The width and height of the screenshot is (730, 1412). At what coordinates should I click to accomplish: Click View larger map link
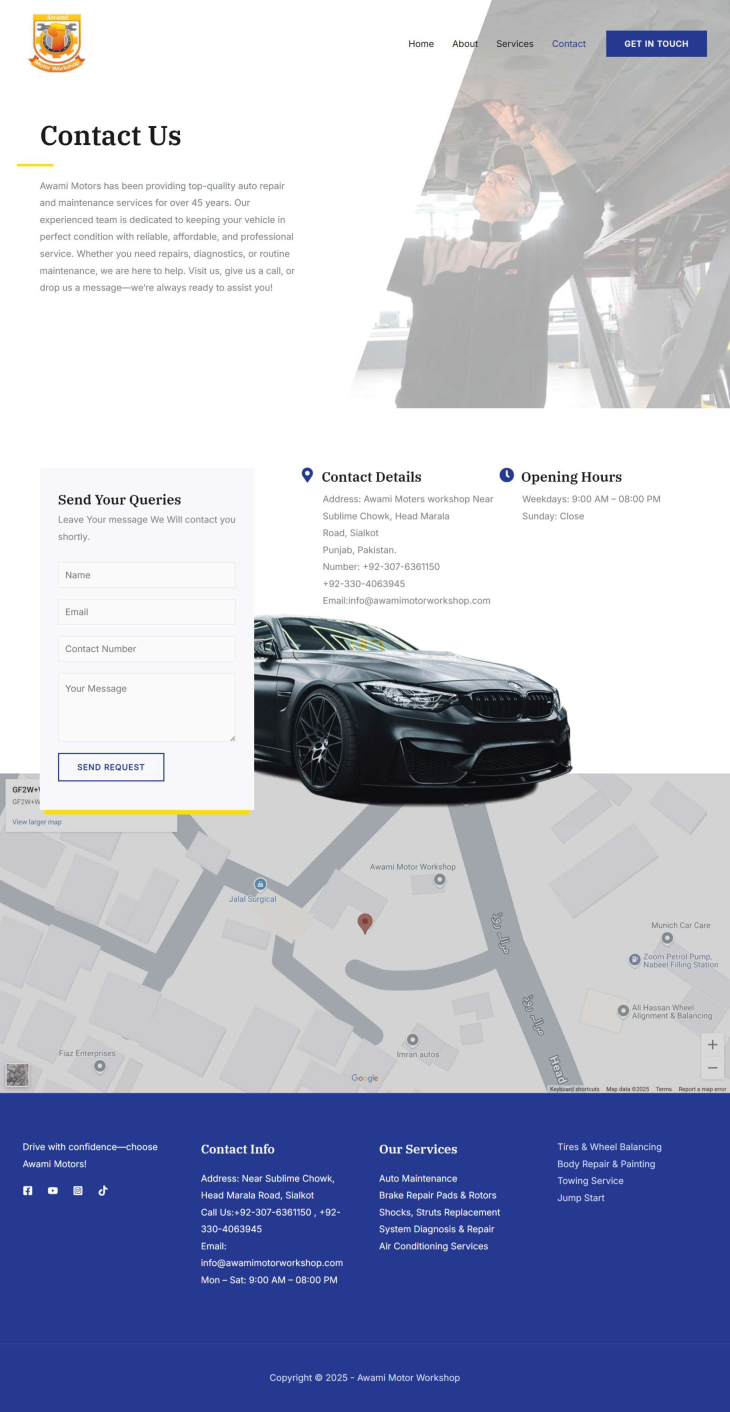tap(37, 822)
